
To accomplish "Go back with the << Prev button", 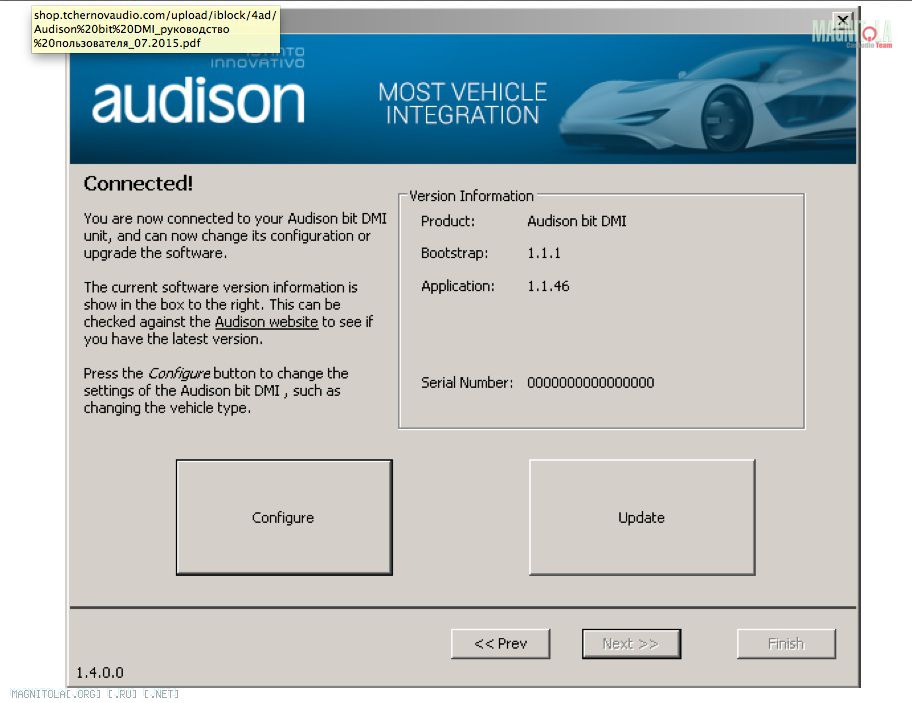I will click(500, 644).
